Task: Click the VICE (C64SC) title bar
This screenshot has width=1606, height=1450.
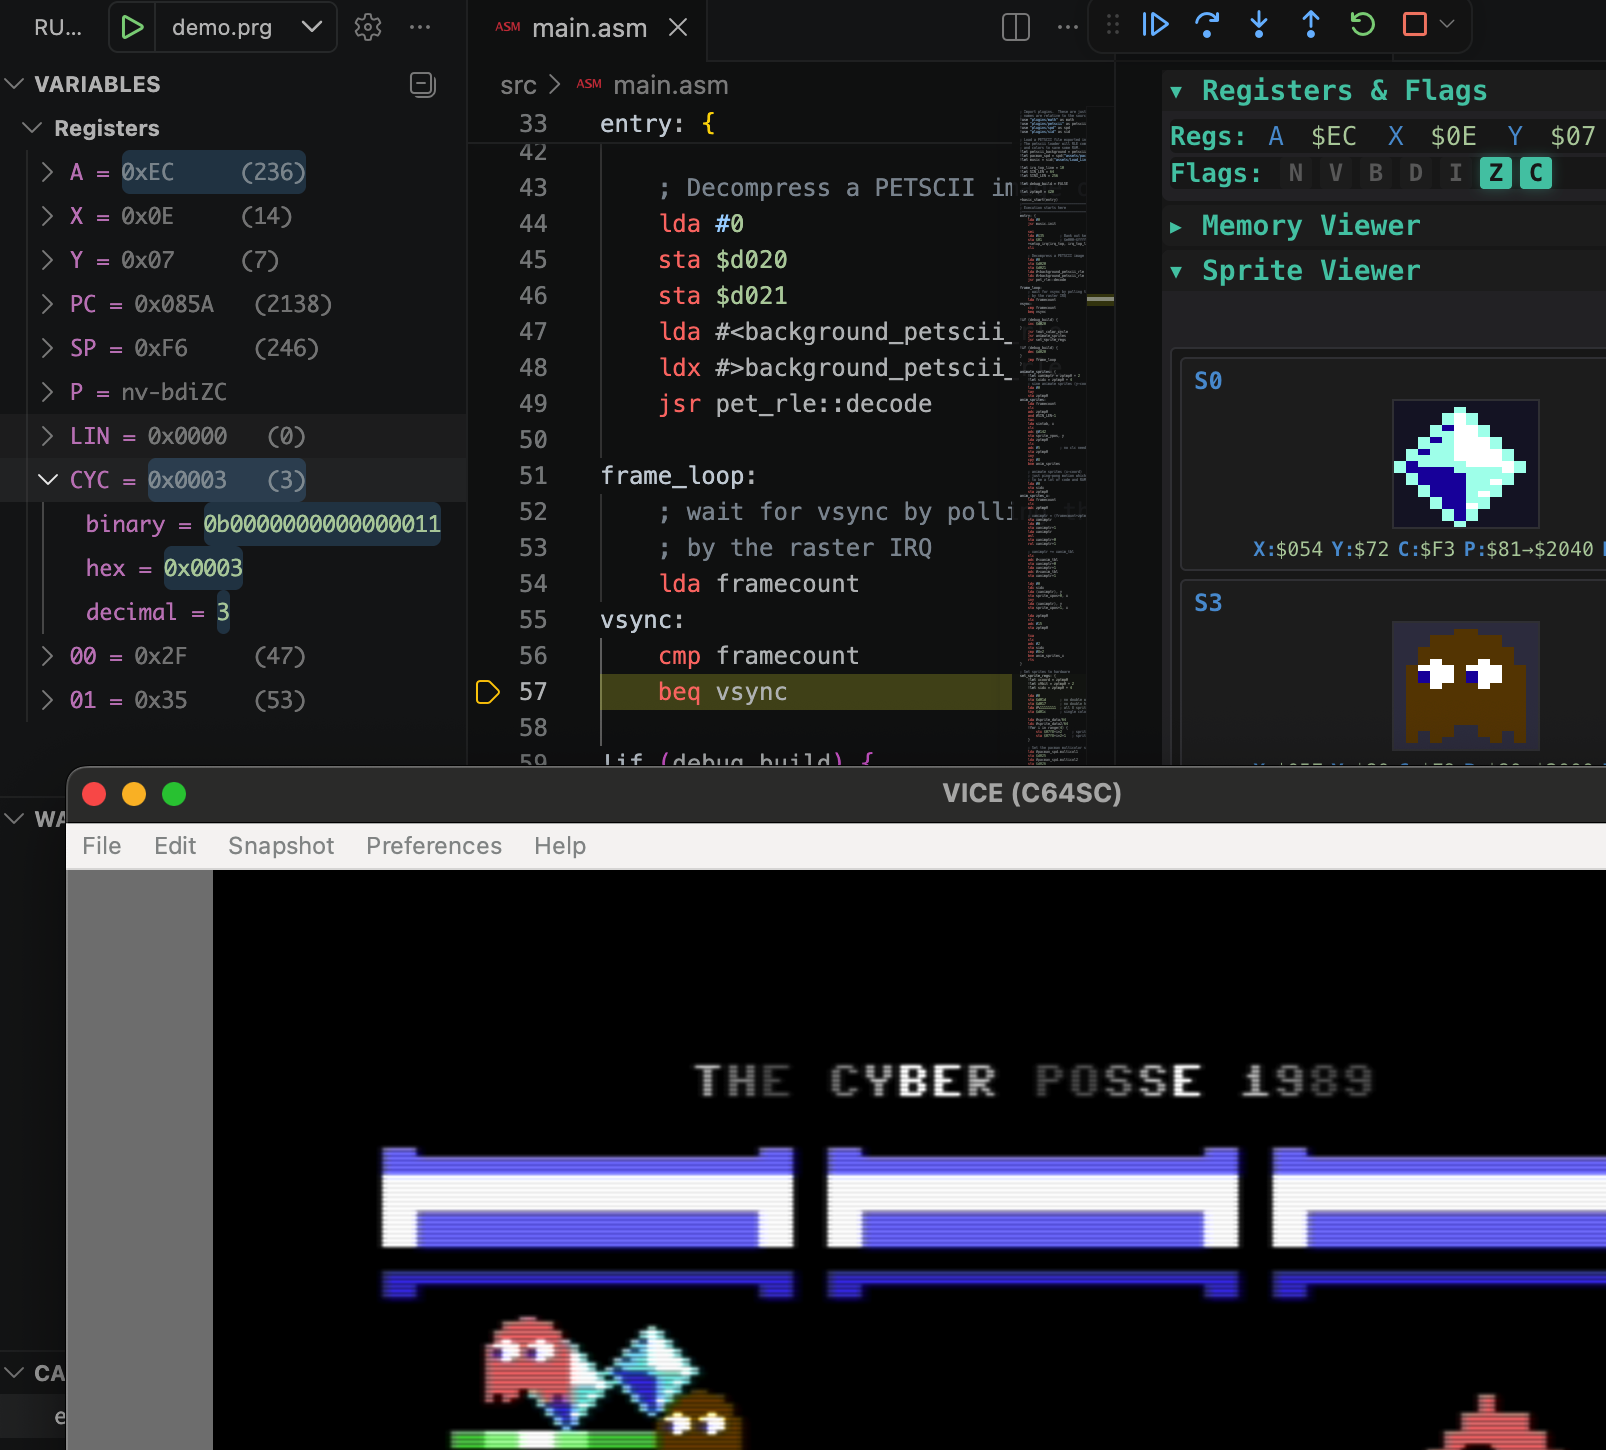Action: (x=1032, y=793)
